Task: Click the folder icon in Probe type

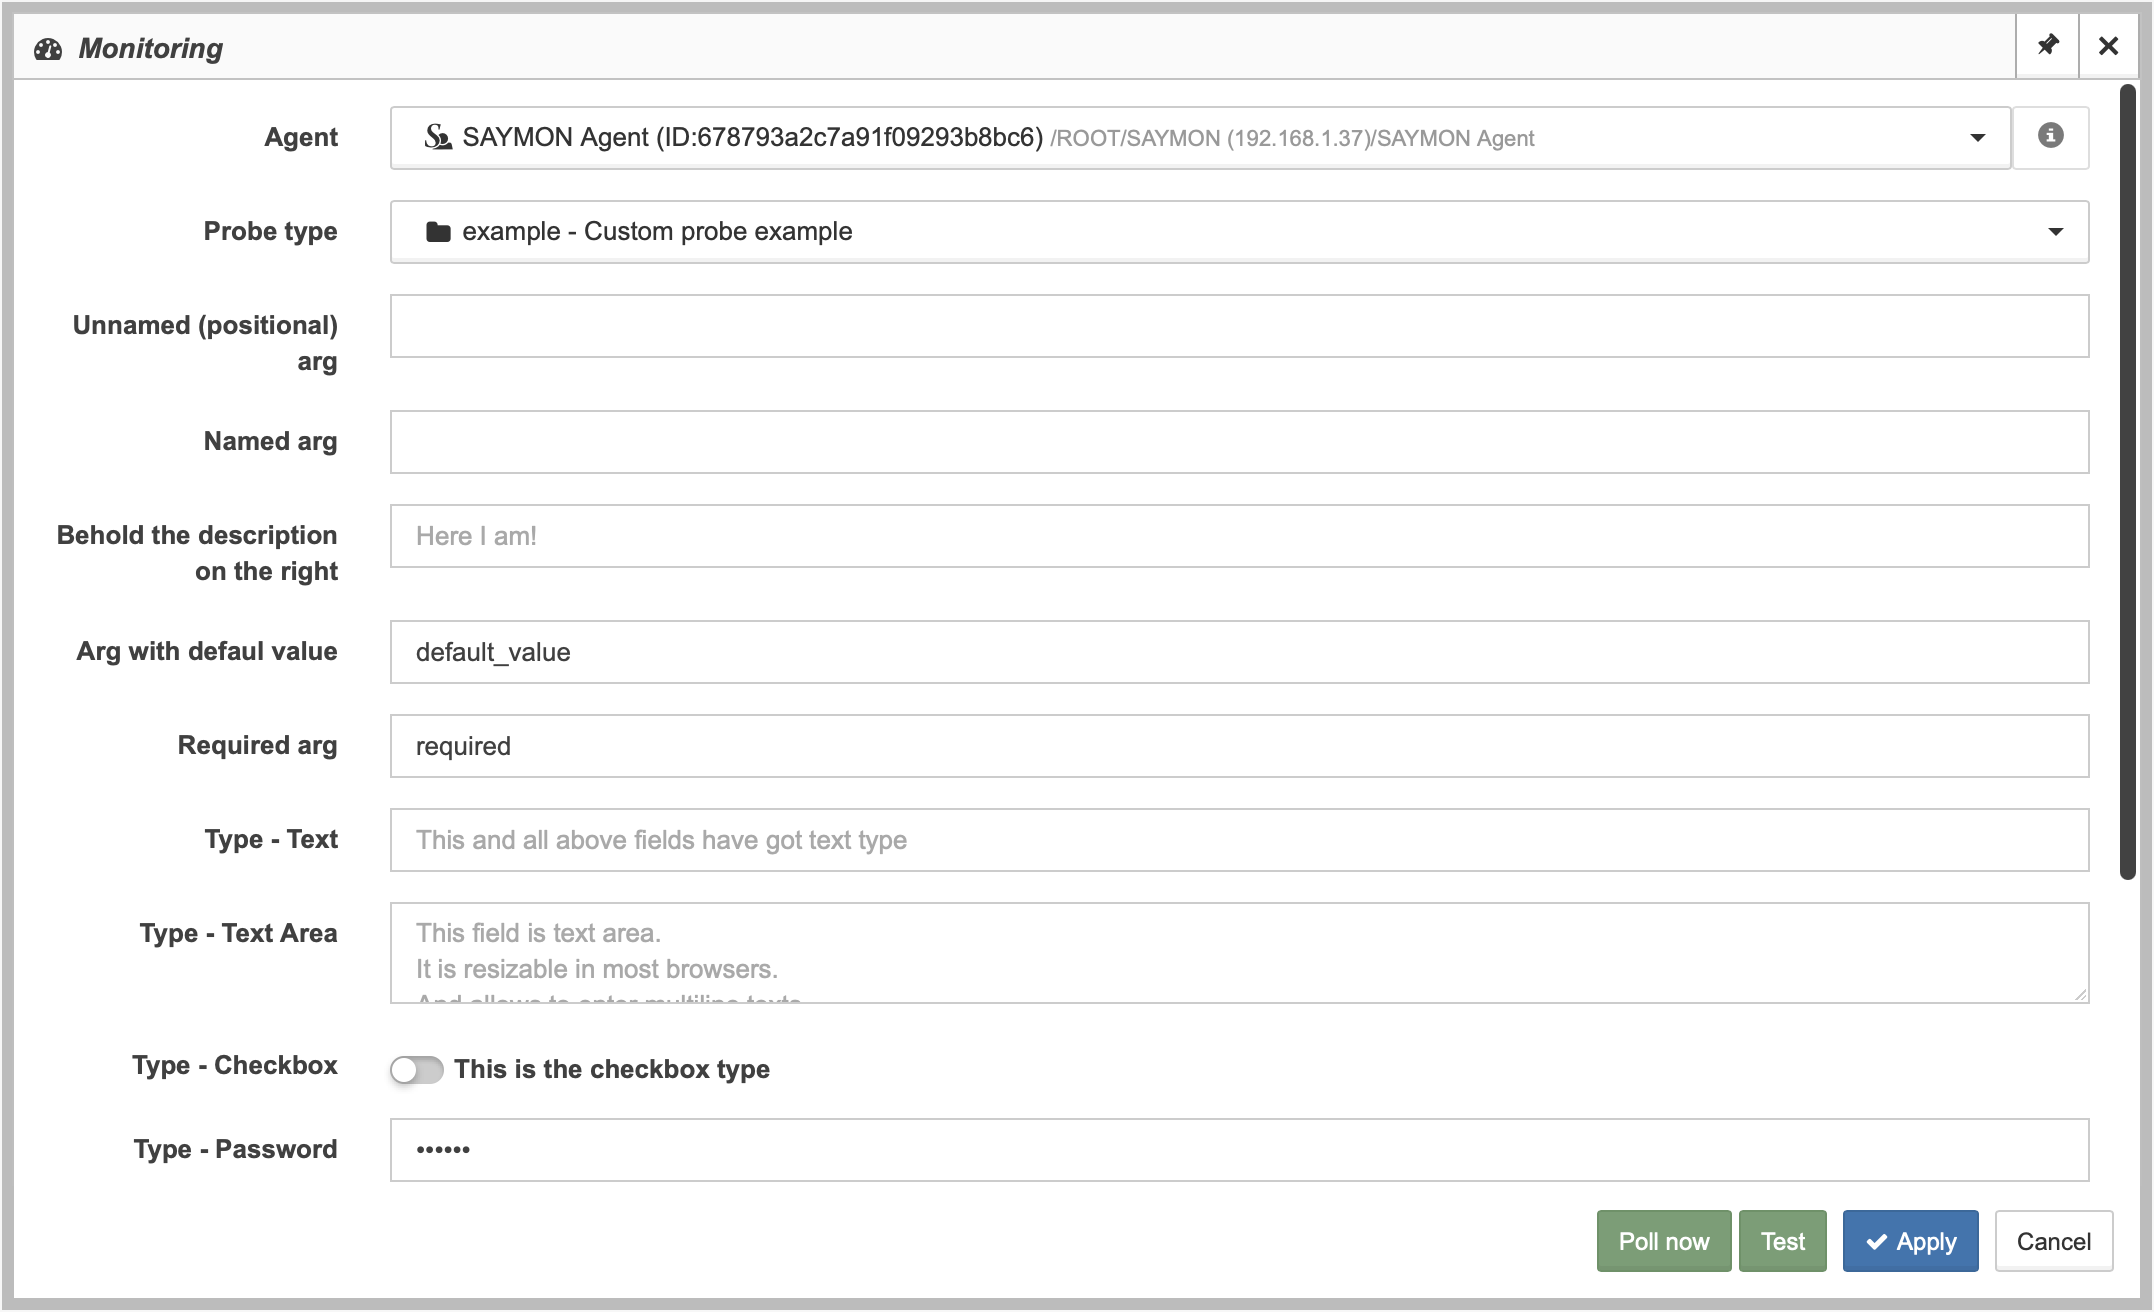Action: (x=438, y=232)
